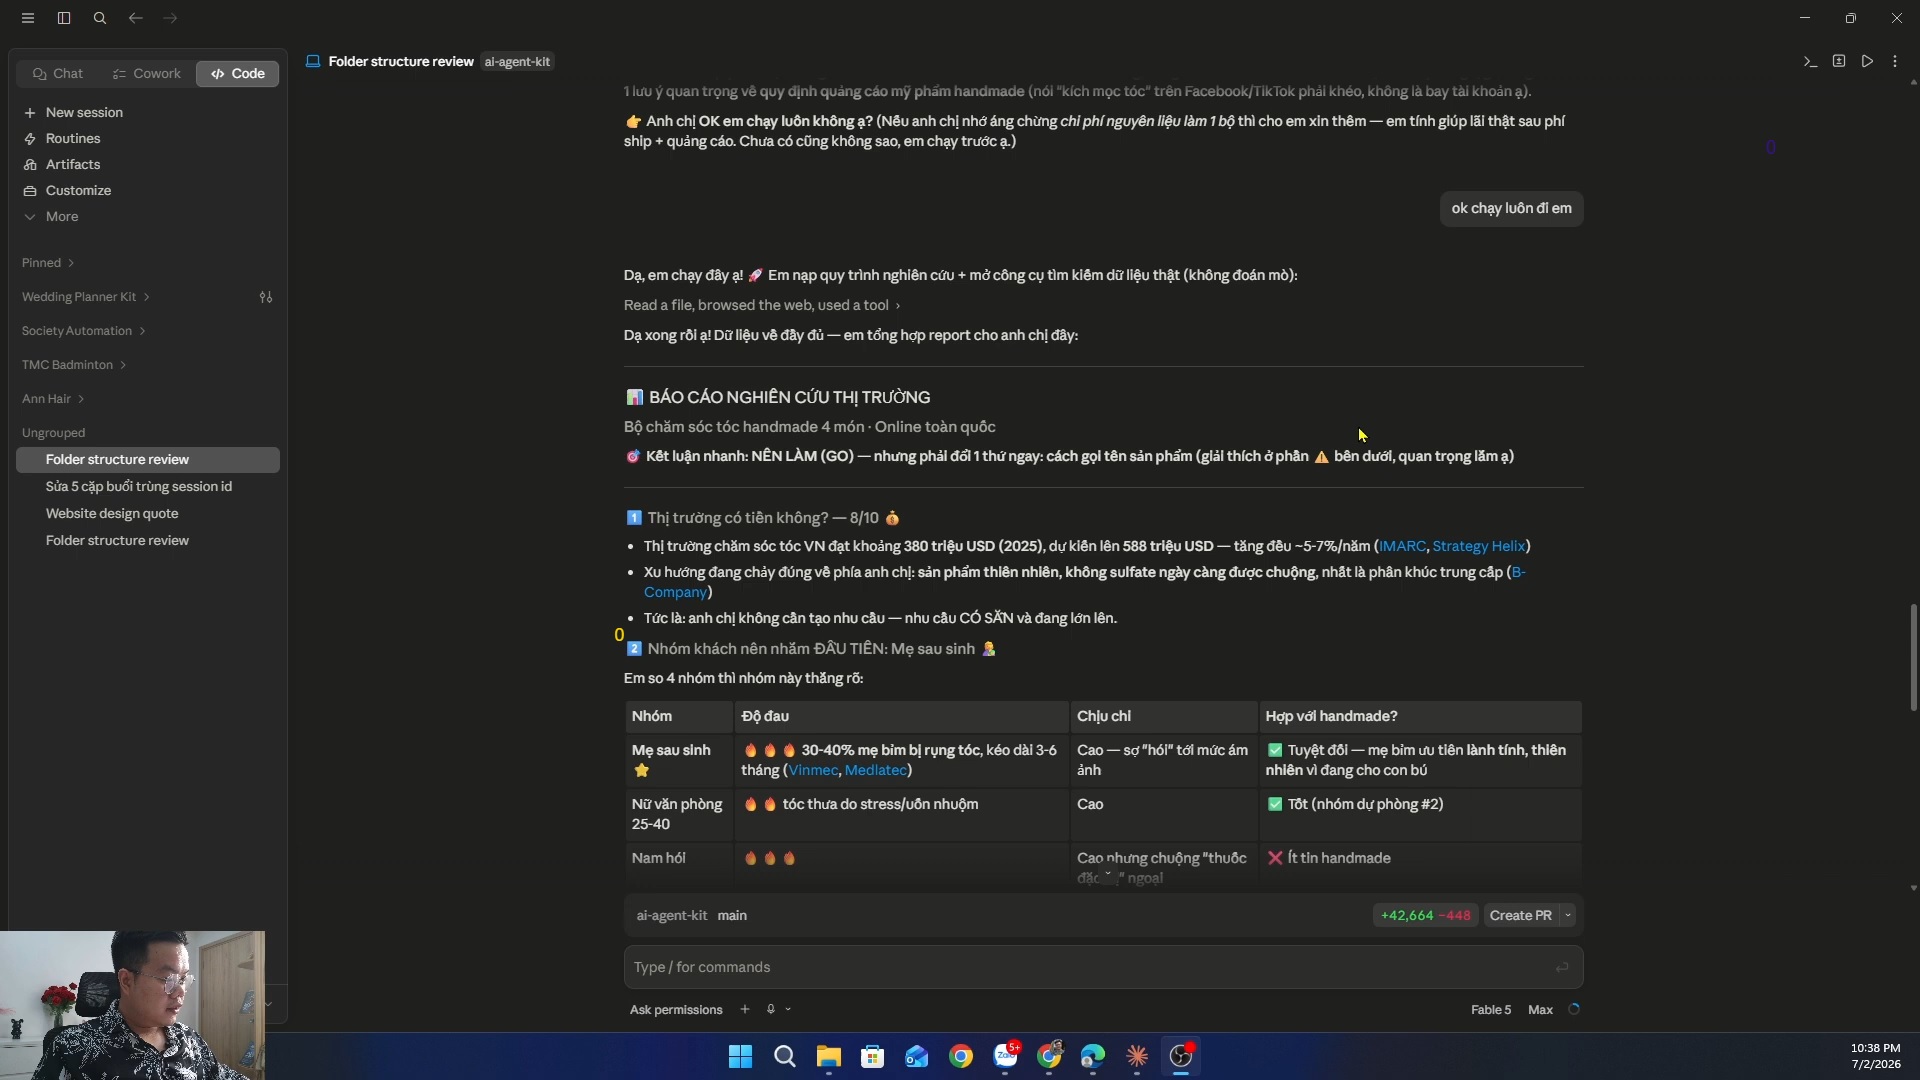Open the terminal icon in header
The image size is (1920, 1080).
tap(1810, 61)
